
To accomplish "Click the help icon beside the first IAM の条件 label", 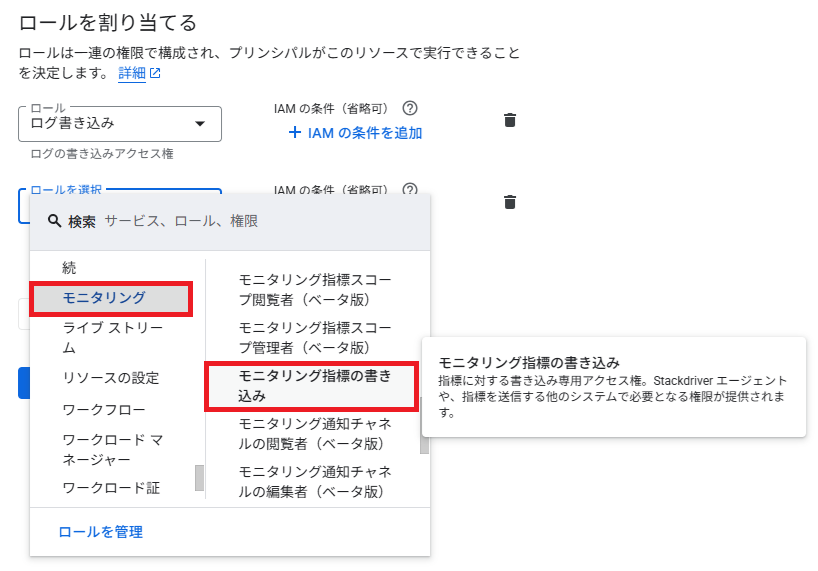I will click(x=409, y=108).
